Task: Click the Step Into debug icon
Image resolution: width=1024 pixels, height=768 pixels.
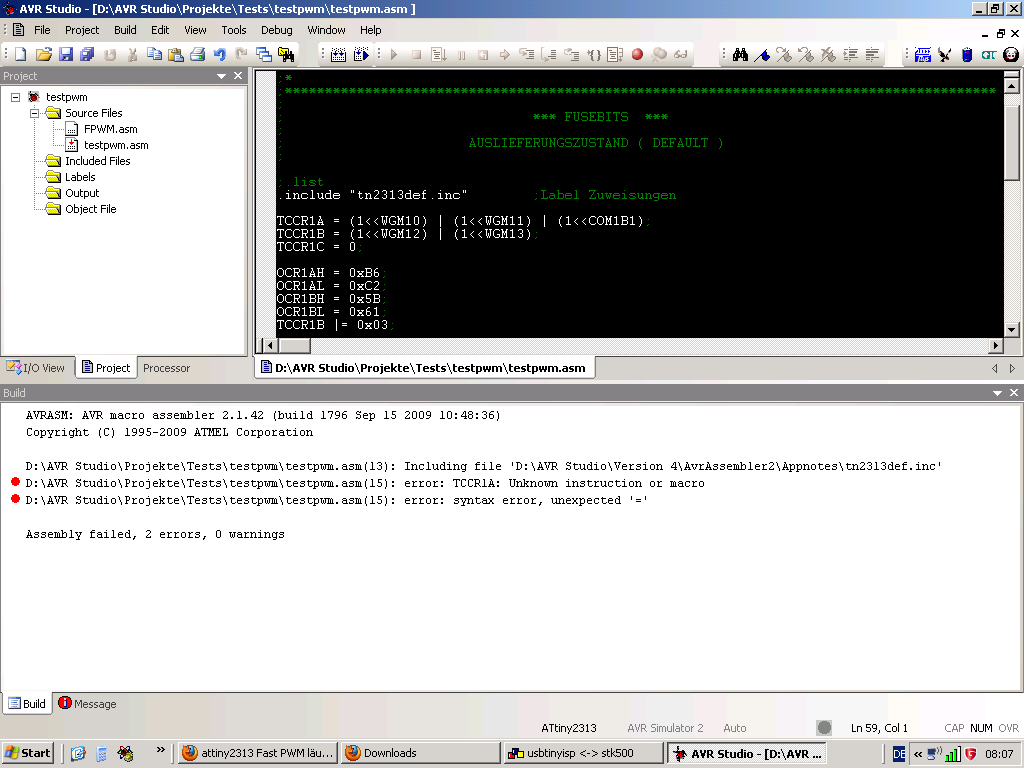Action: pos(527,55)
